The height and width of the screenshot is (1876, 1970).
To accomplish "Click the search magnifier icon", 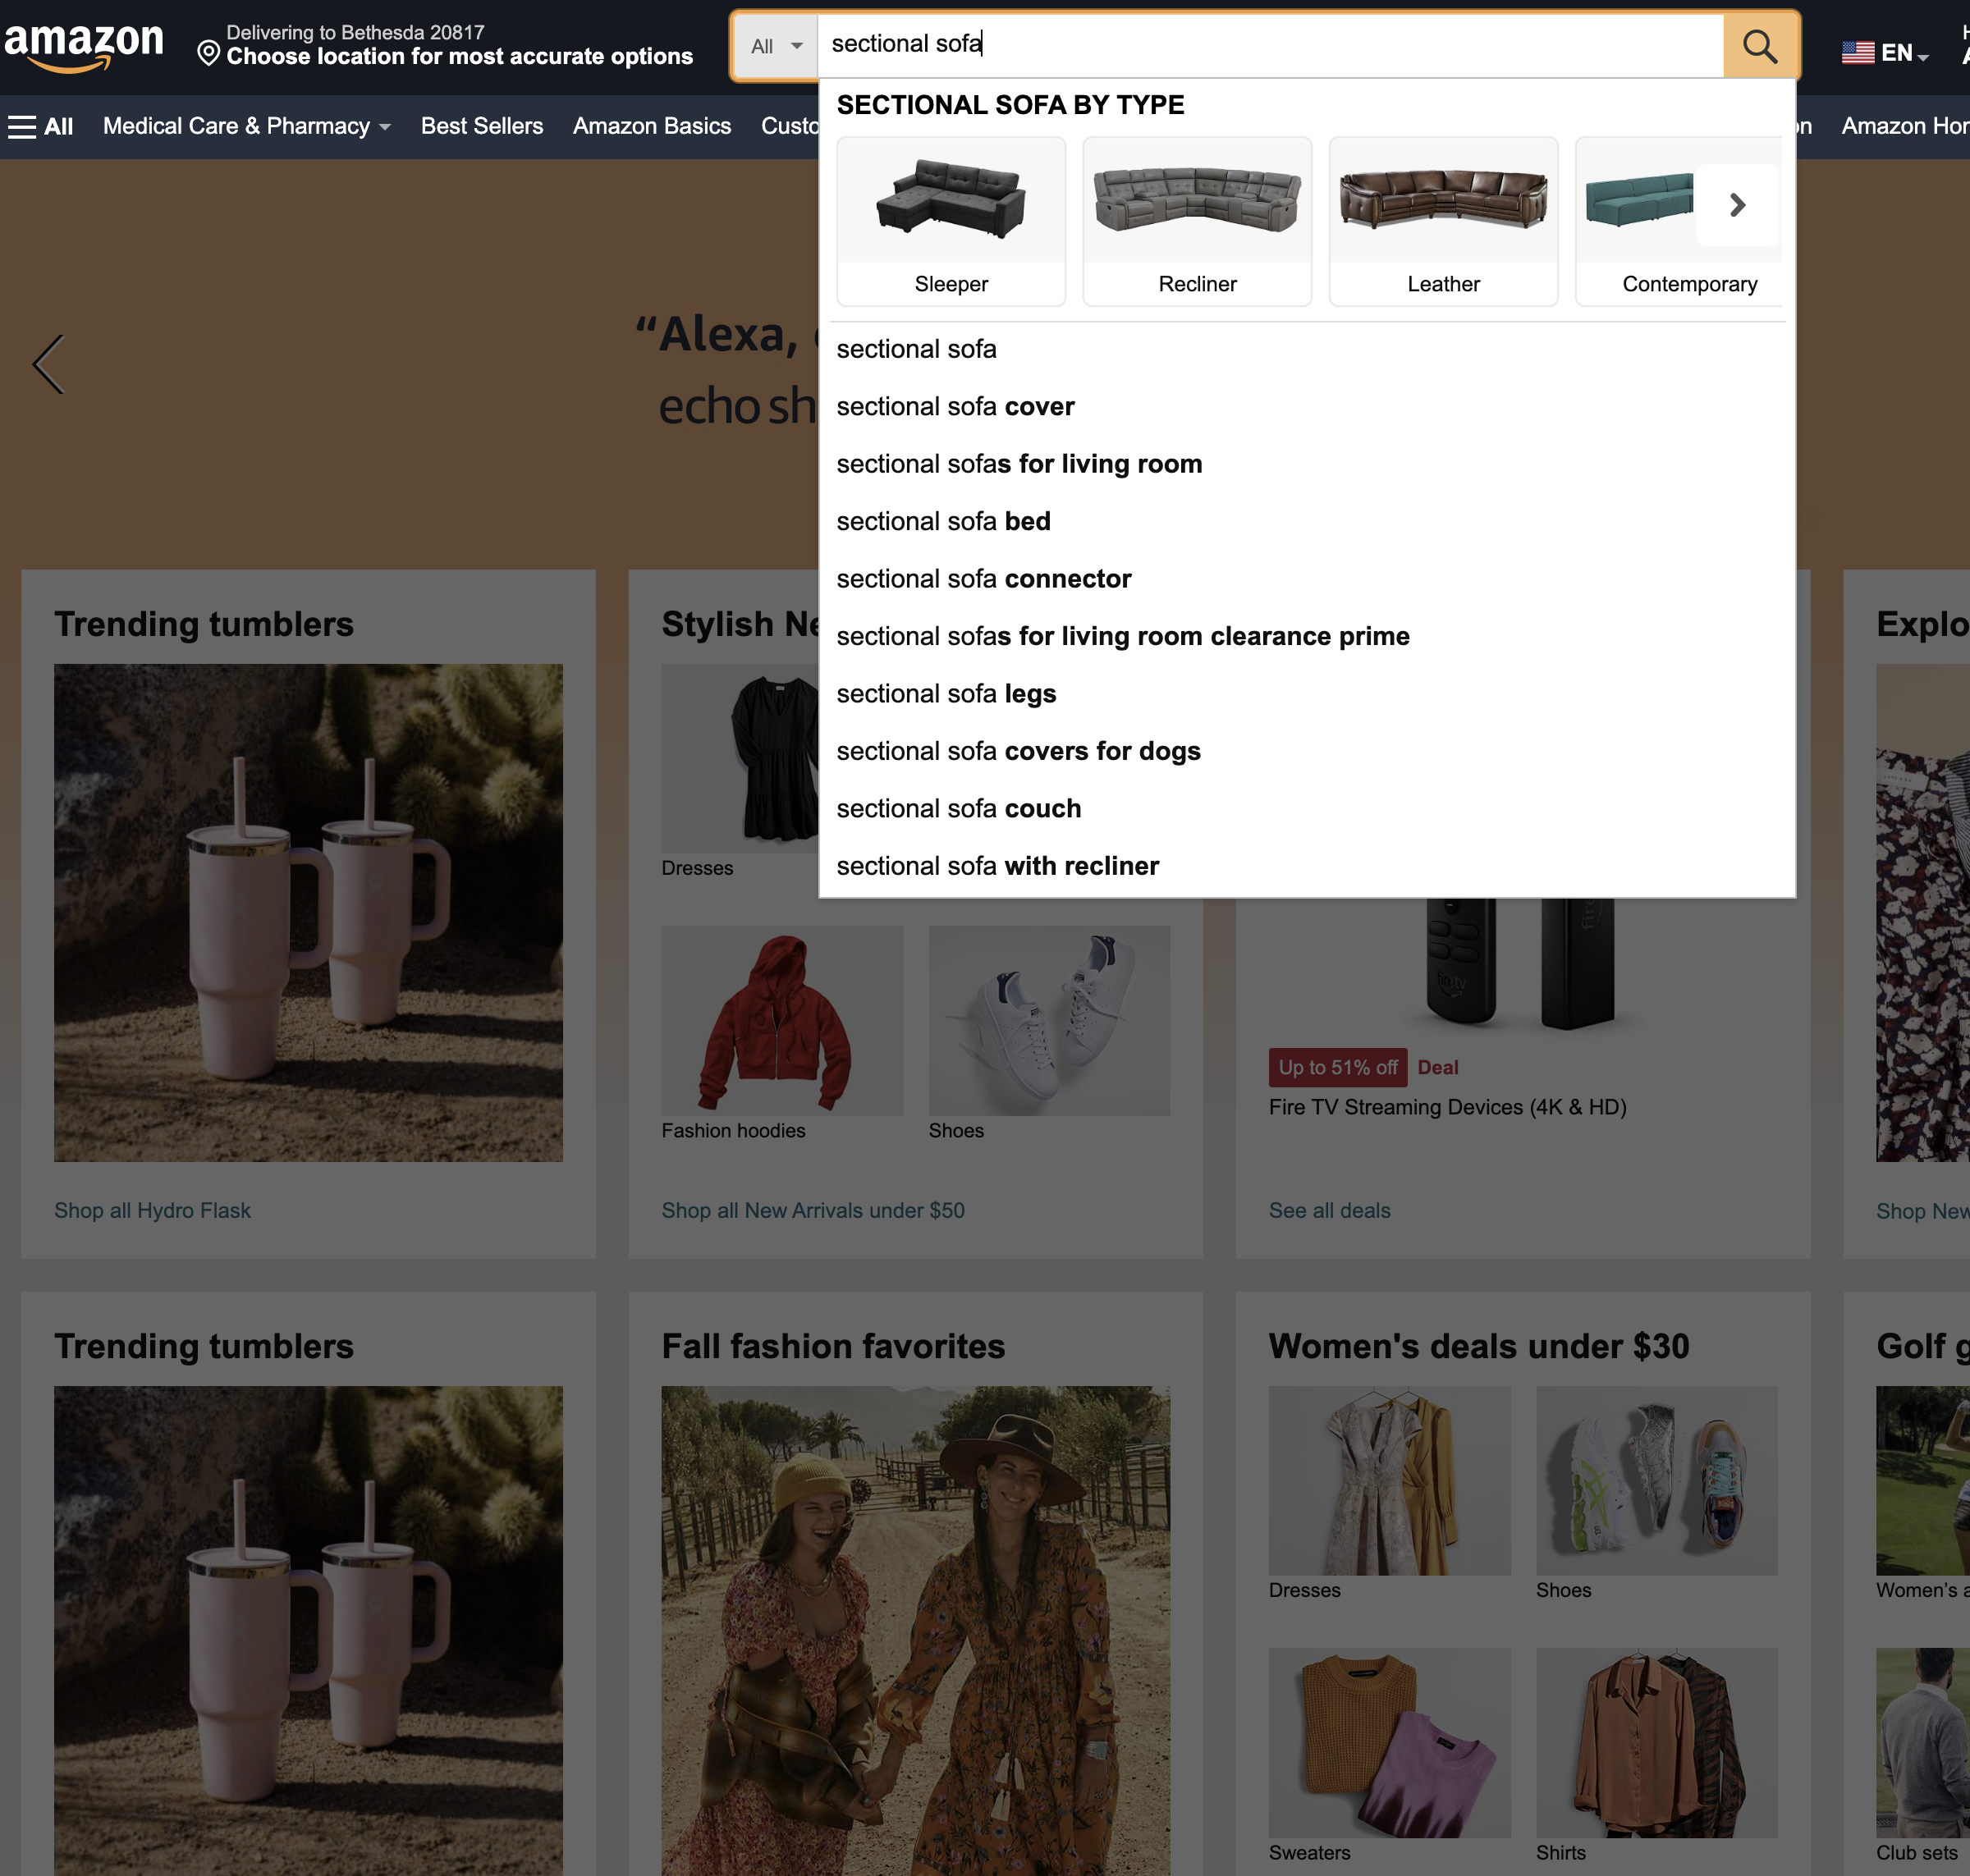I will click(x=1761, y=45).
